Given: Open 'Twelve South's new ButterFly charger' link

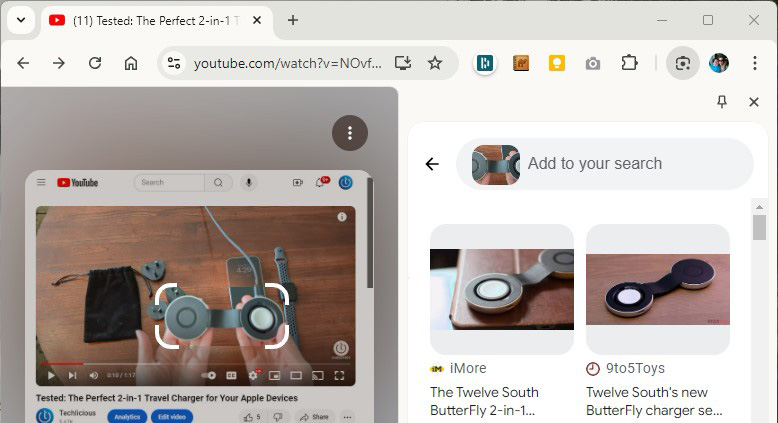Looking at the screenshot, I should [x=653, y=401].
